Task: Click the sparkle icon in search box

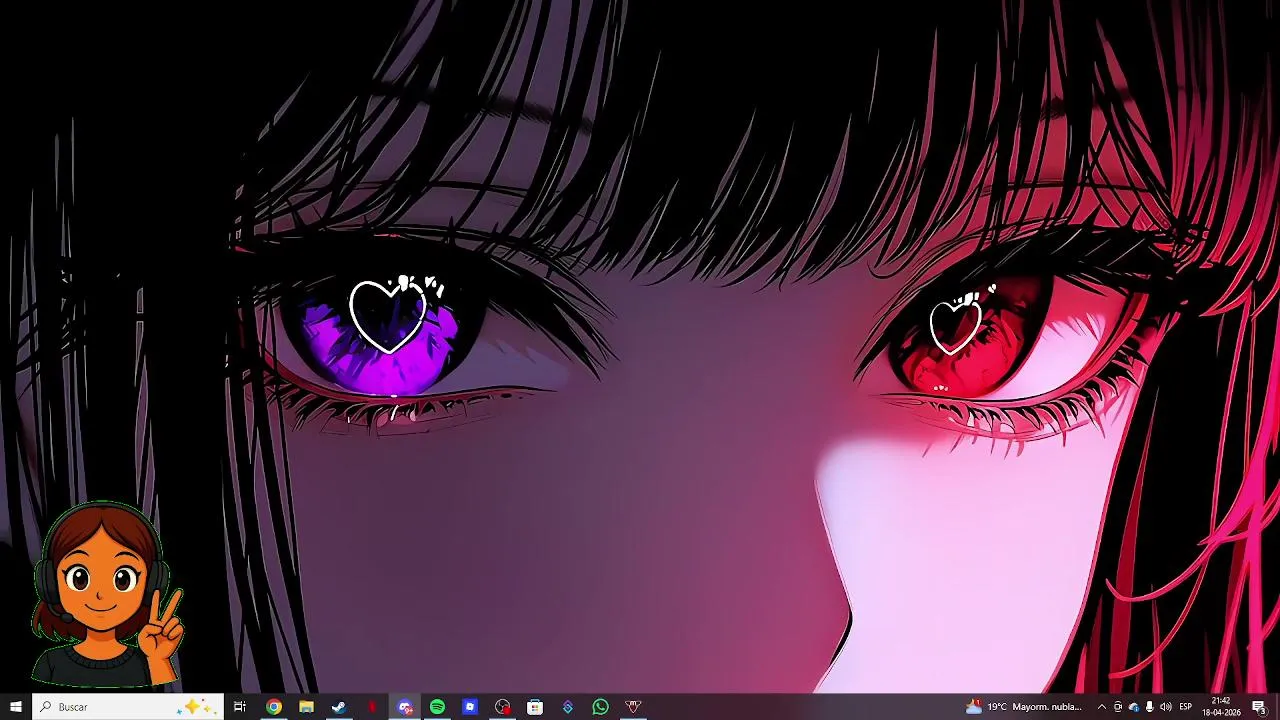Action: coord(195,707)
